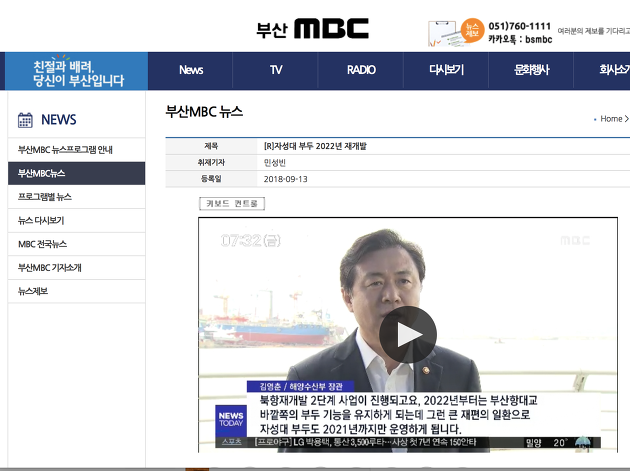Open 뉴스 다시보기 in sidebar

tap(76, 220)
